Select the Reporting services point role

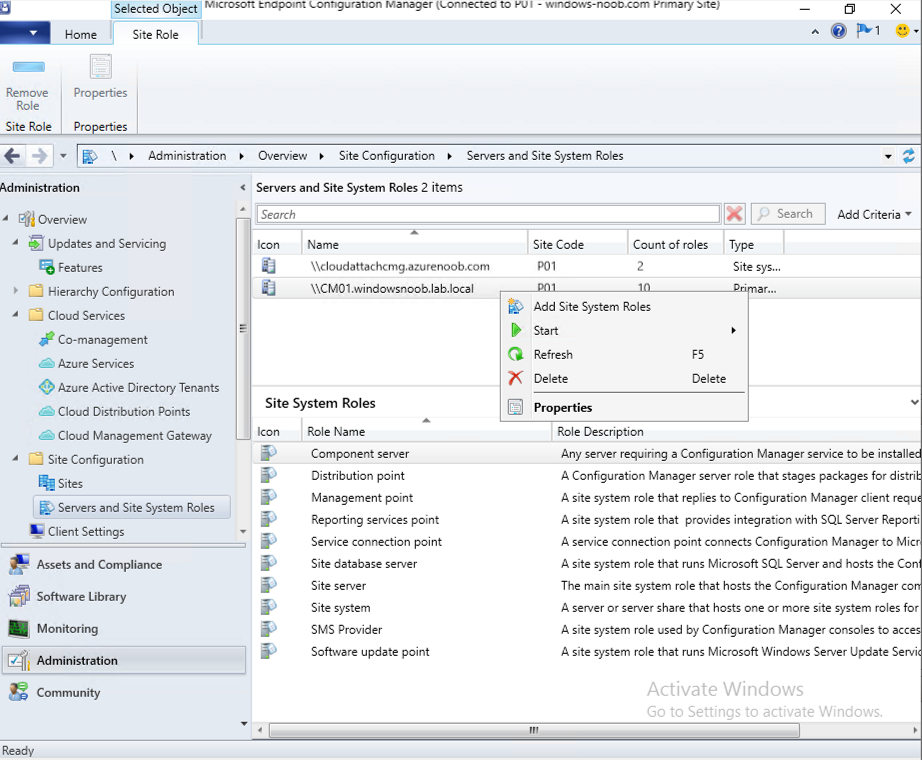click(587, 519)
